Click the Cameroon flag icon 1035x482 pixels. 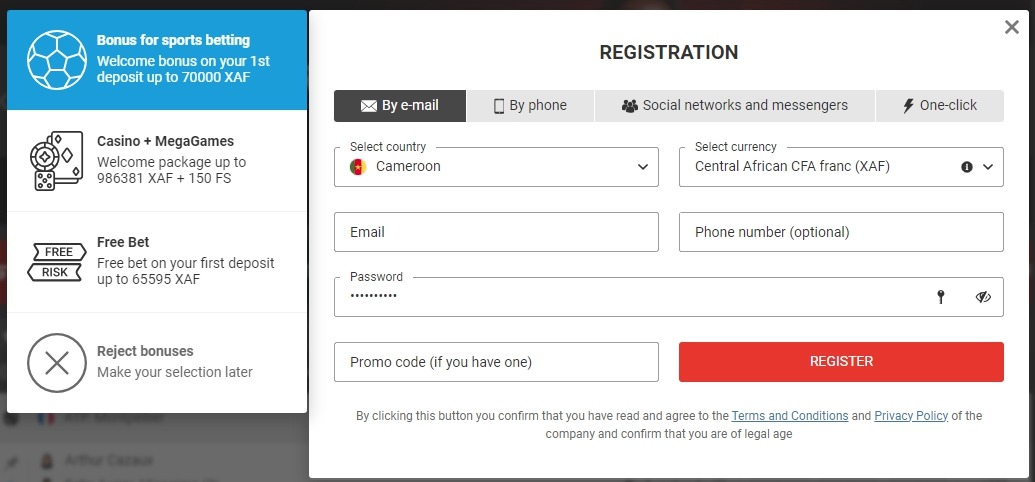point(358,167)
